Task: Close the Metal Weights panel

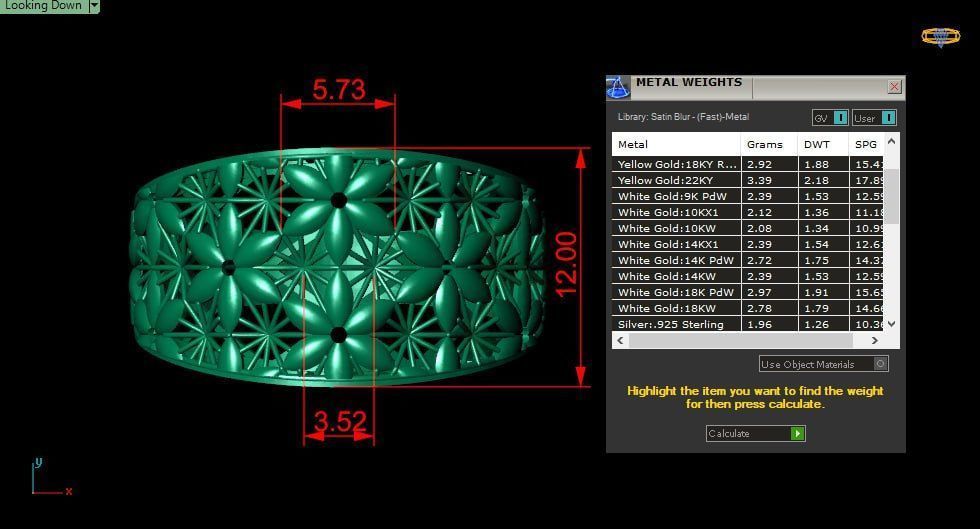Action: (894, 87)
